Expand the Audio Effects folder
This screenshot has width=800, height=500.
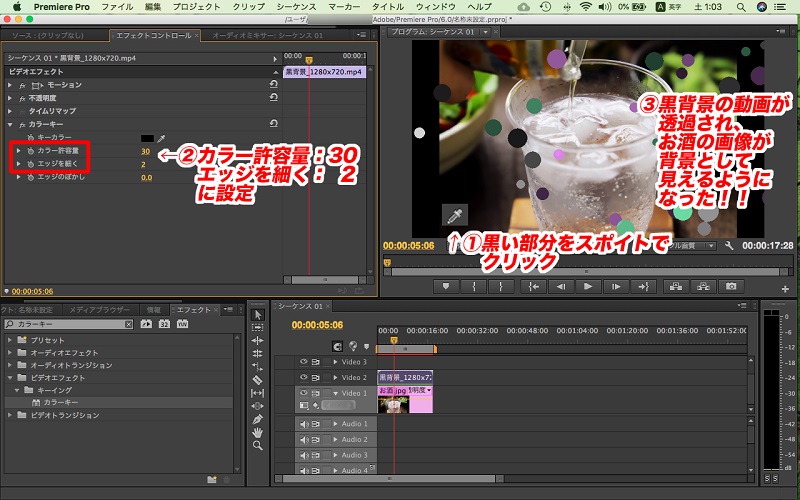[x=10, y=353]
